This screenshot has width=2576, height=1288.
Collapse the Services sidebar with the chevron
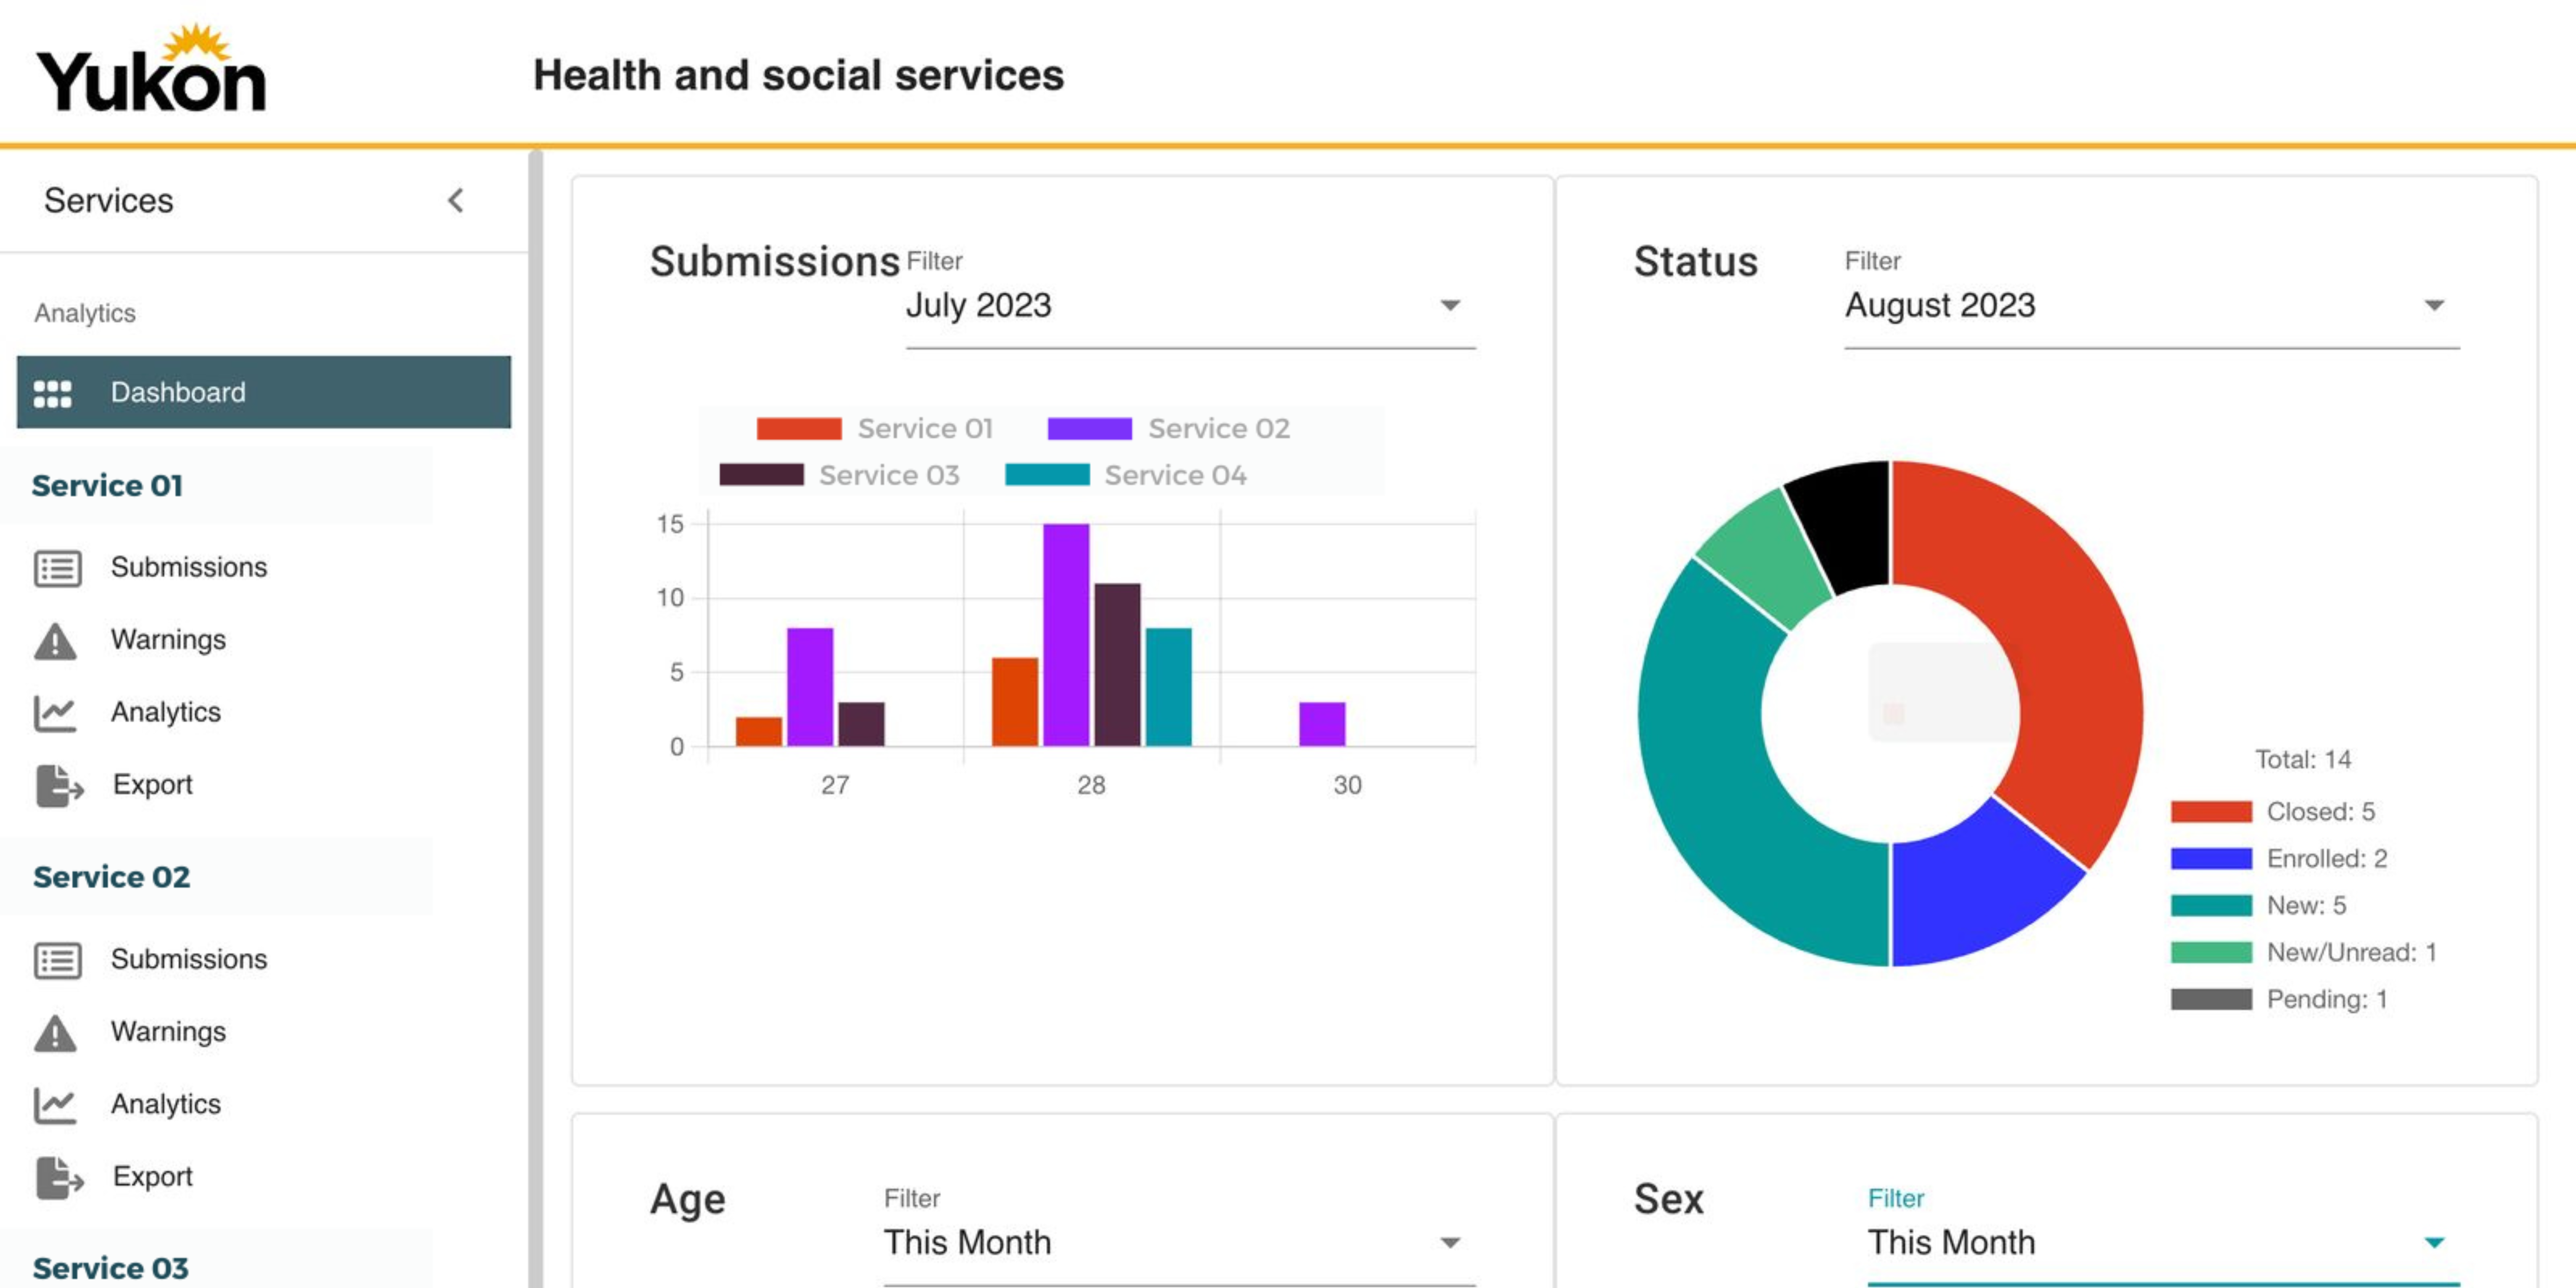click(x=456, y=200)
